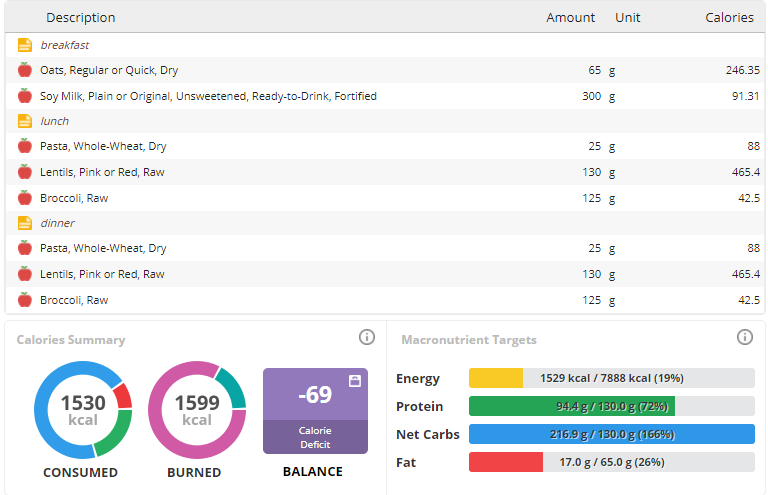
Task: Sort diary by the Calories column header
Action: click(729, 18)
